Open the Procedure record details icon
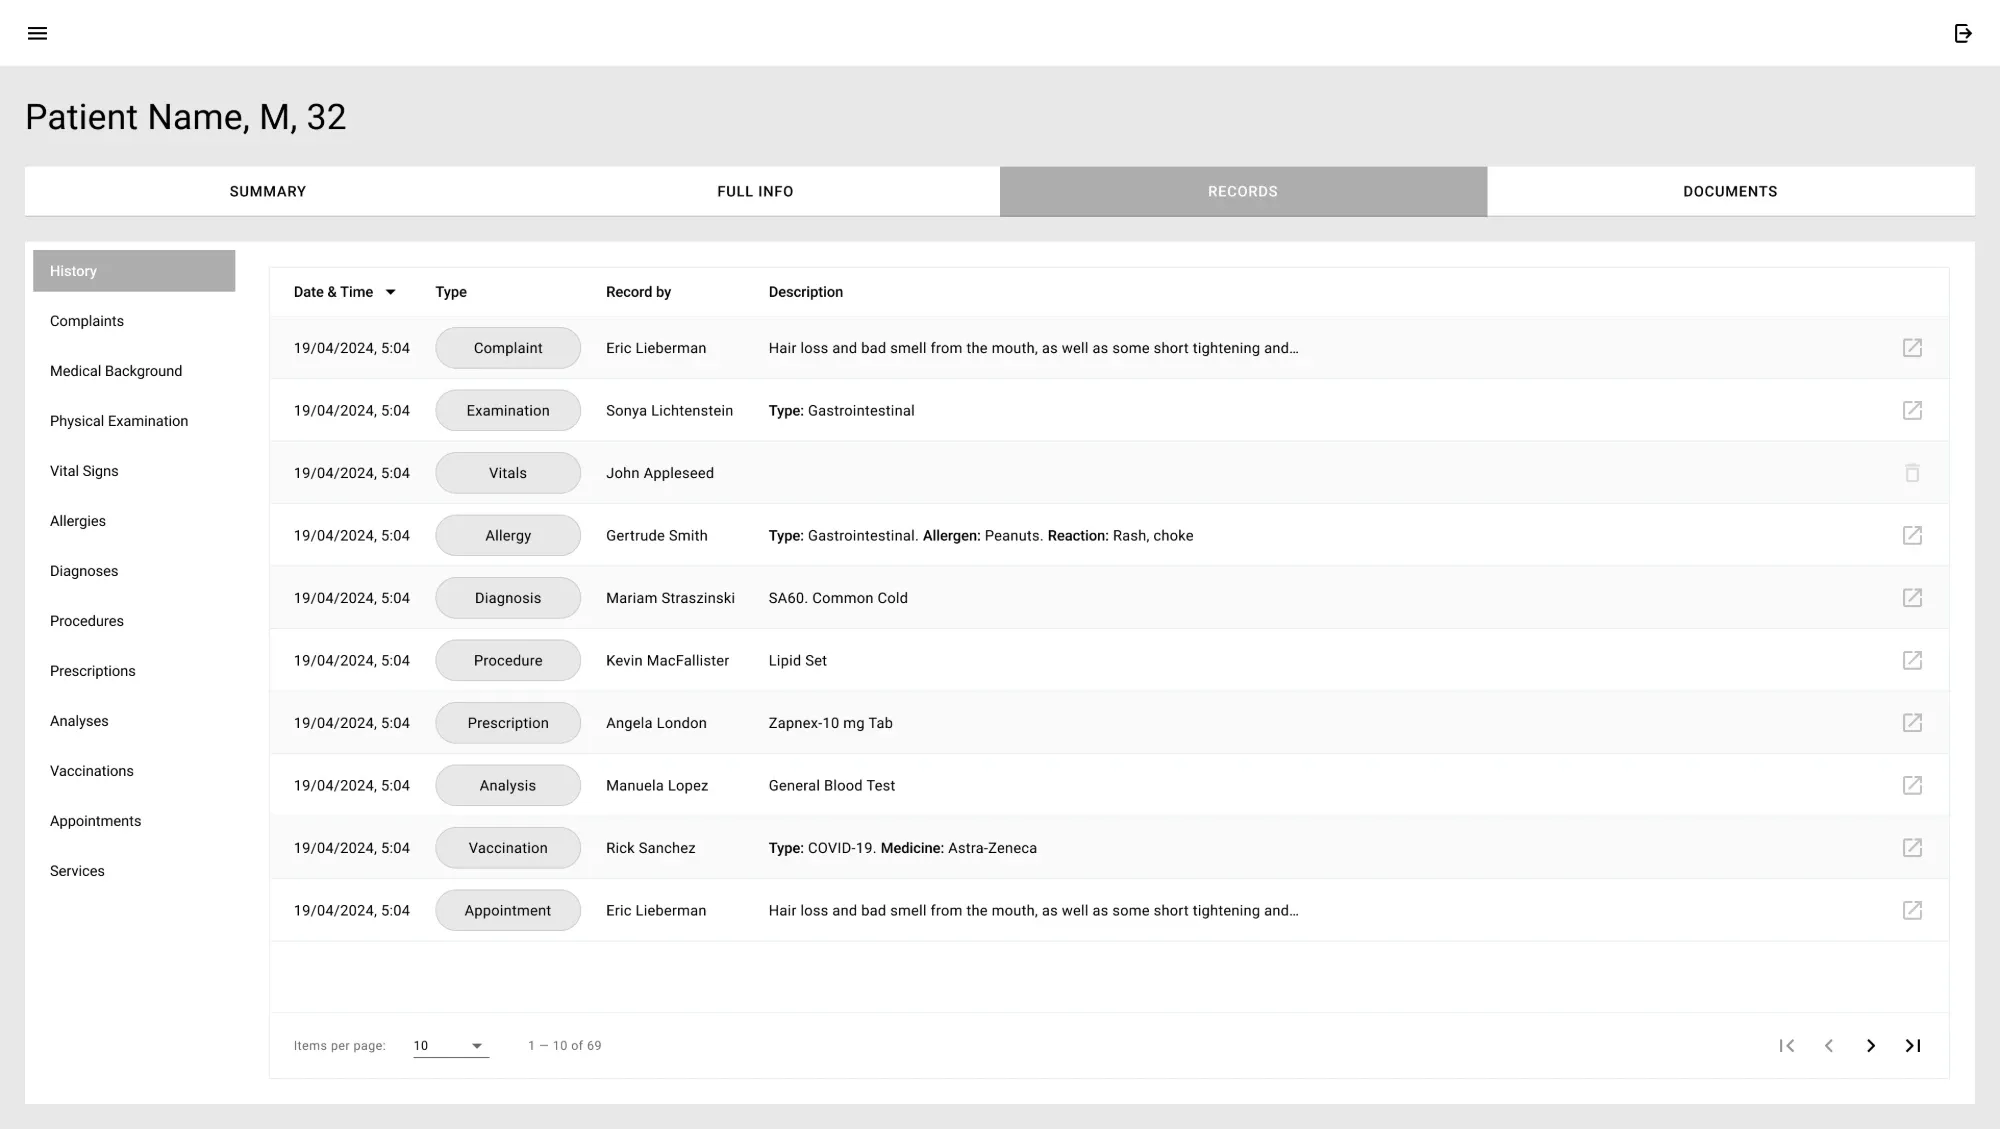 pyautogui.click(x=1912, y=660)
